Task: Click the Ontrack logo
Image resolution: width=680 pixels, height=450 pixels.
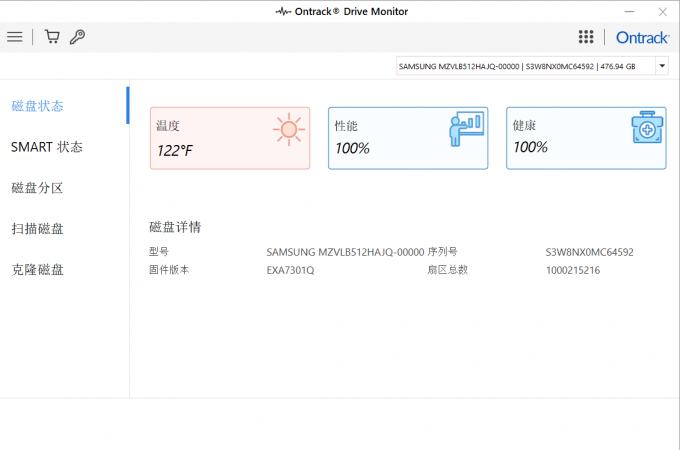Action: pos(643,38)
